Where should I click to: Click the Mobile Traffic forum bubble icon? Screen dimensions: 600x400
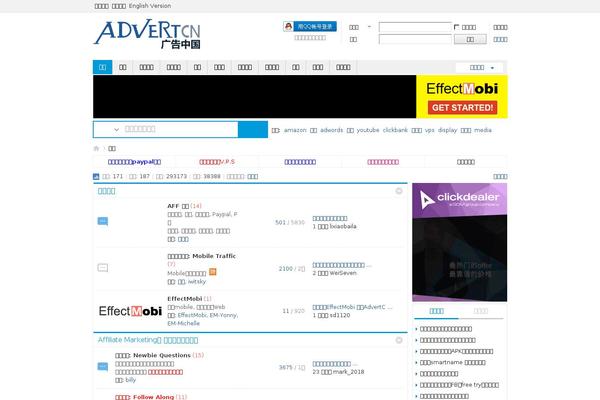coord(103,268)
